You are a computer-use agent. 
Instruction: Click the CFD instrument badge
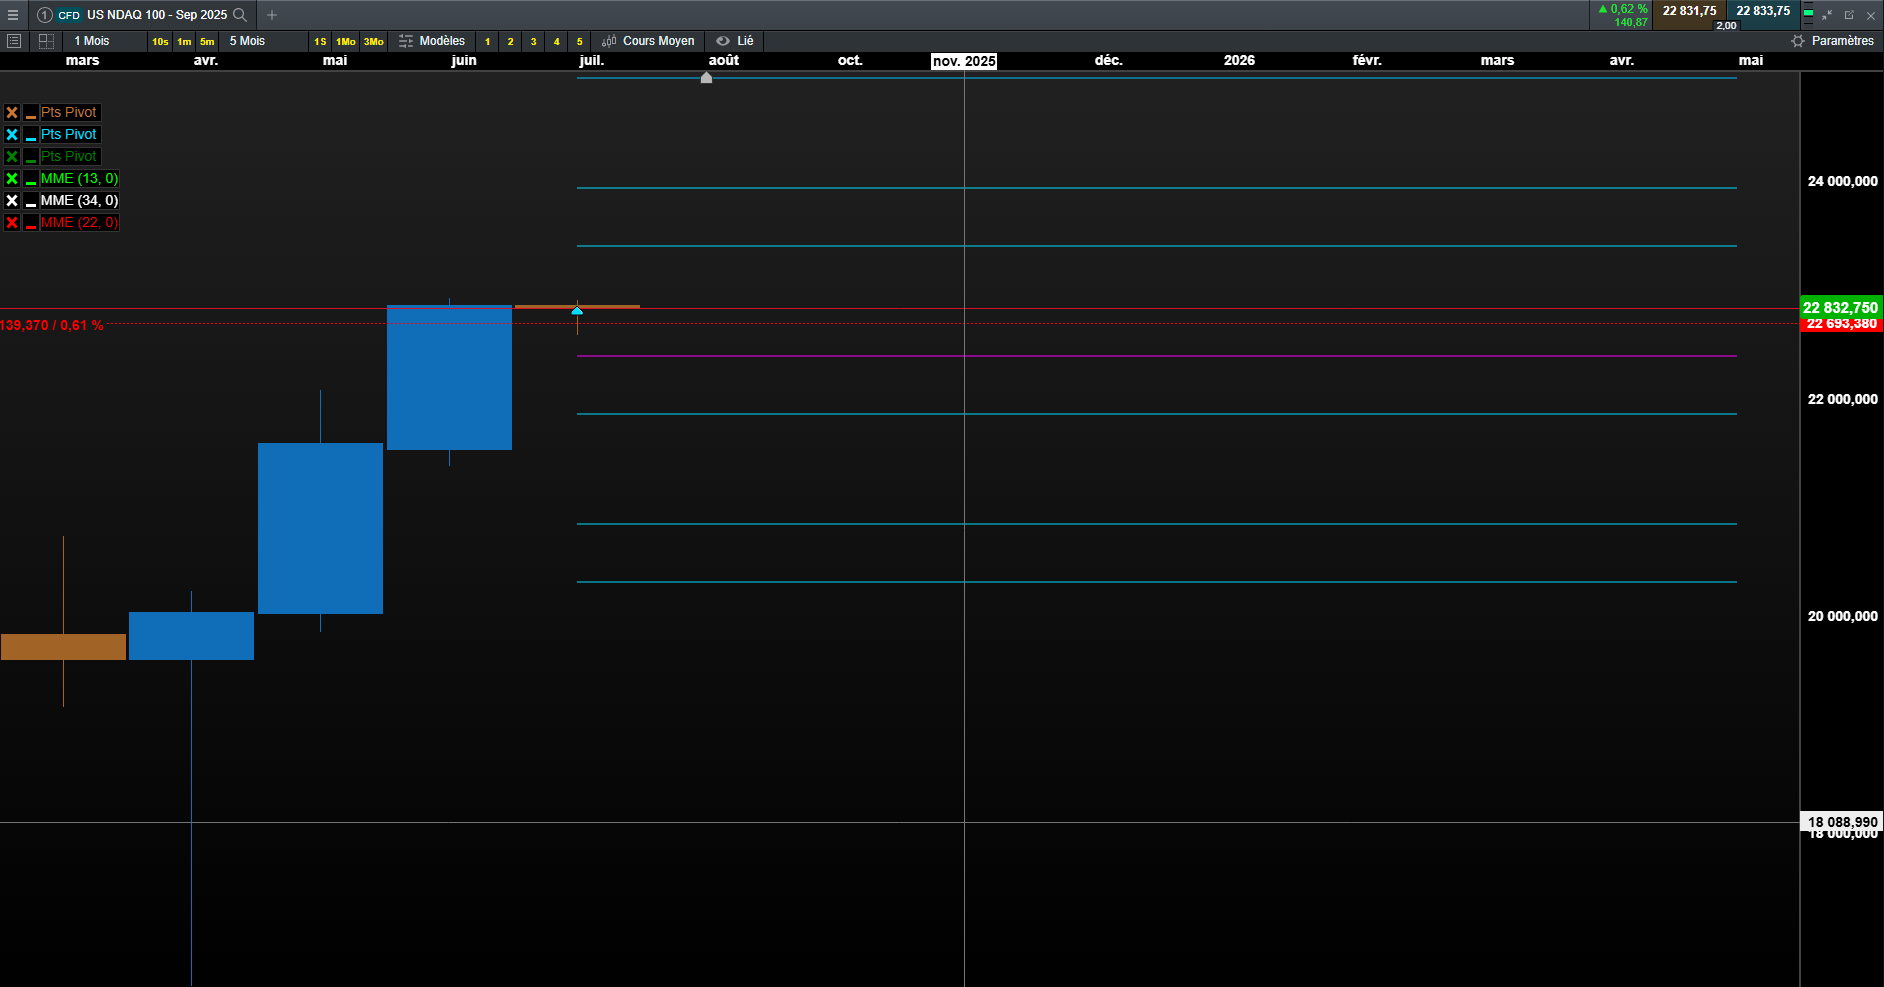click(69, 15)
